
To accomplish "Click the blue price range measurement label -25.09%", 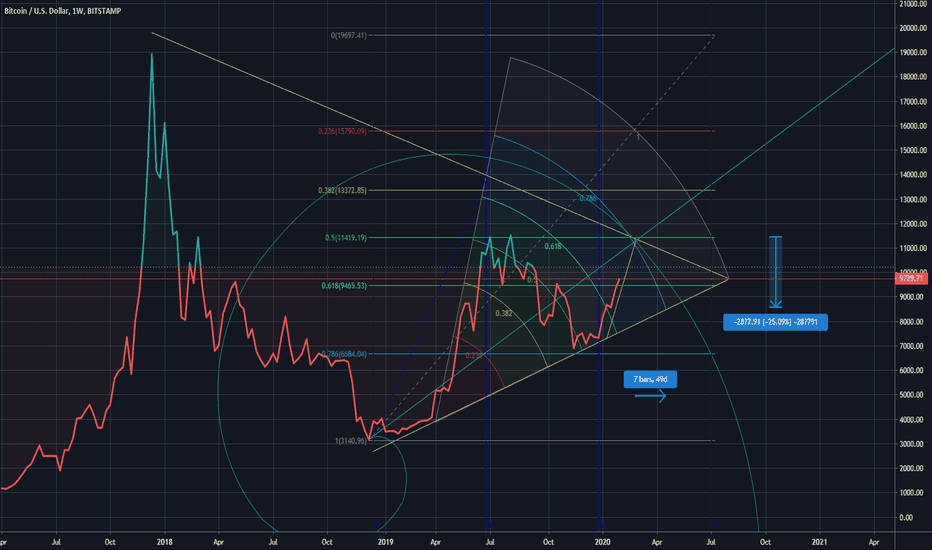I will click(x=775, y=322).
